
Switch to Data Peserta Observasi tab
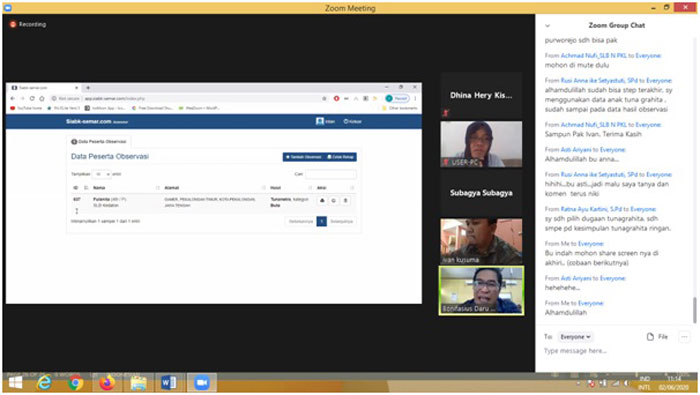pyautogui.click(x=99, y=141)
